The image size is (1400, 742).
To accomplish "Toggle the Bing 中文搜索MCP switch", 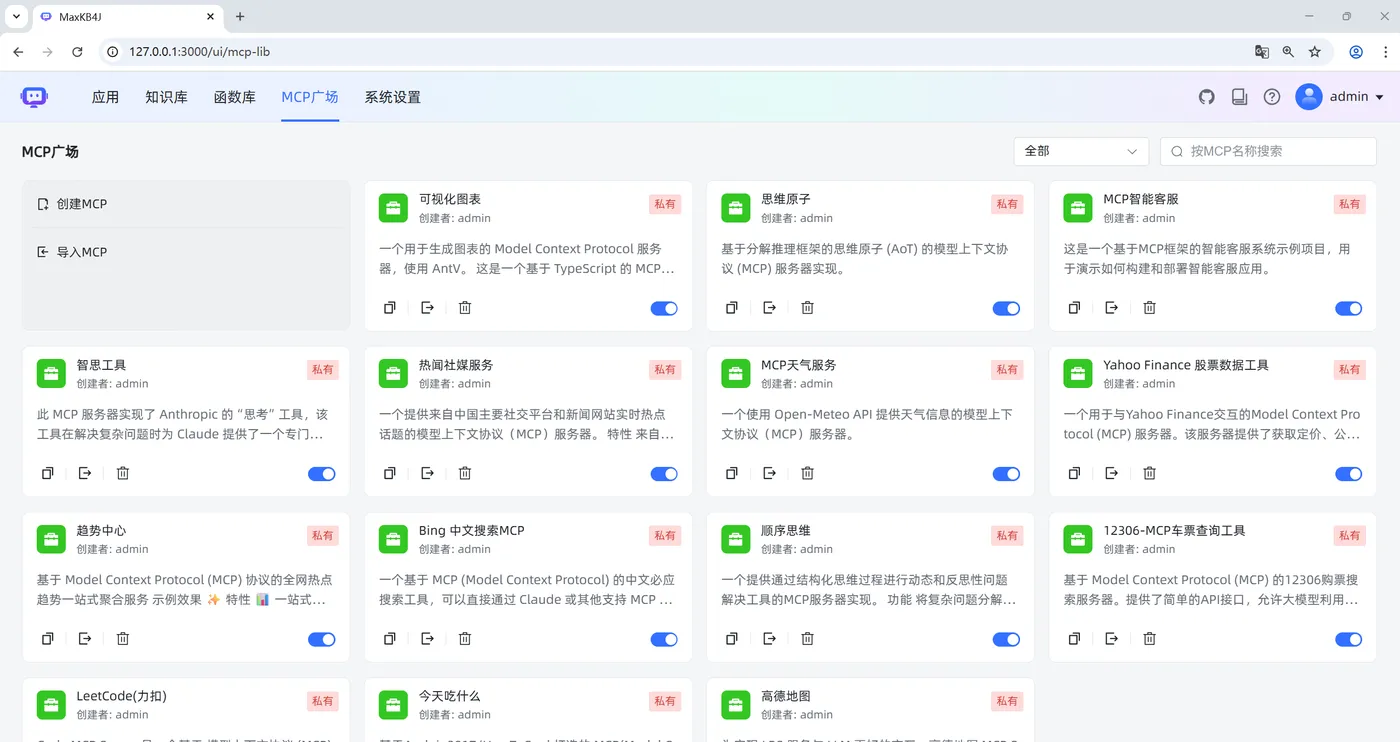I will pyautogui.click(x=664, y=639).
